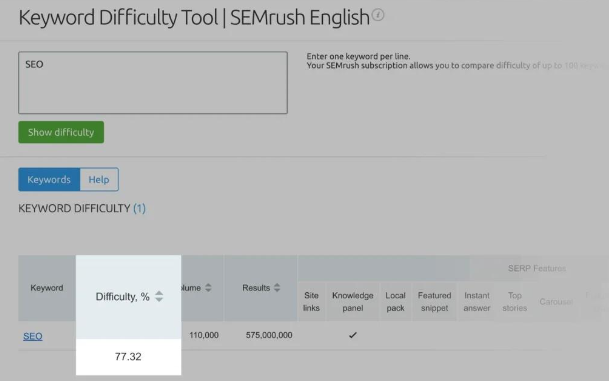Click the Difficulty, % column header label
Screen dimensions: 609x381
122,297
